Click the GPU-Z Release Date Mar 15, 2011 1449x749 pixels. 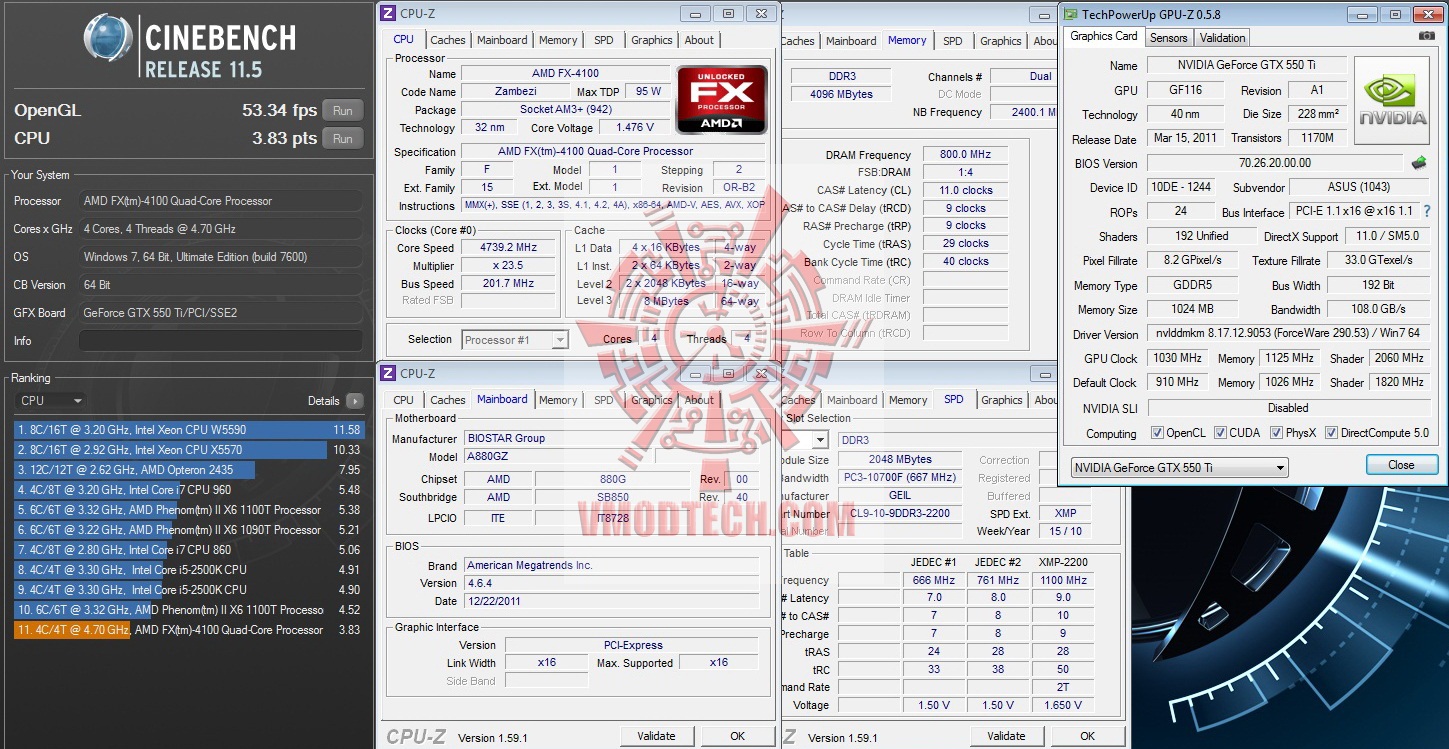tap(1187, 138)
